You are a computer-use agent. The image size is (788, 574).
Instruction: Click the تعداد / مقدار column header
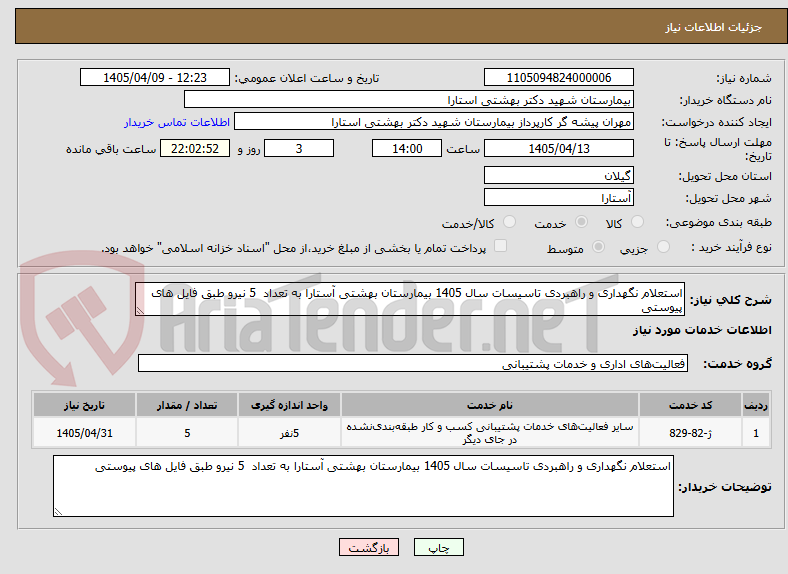(x=187, y=405)
